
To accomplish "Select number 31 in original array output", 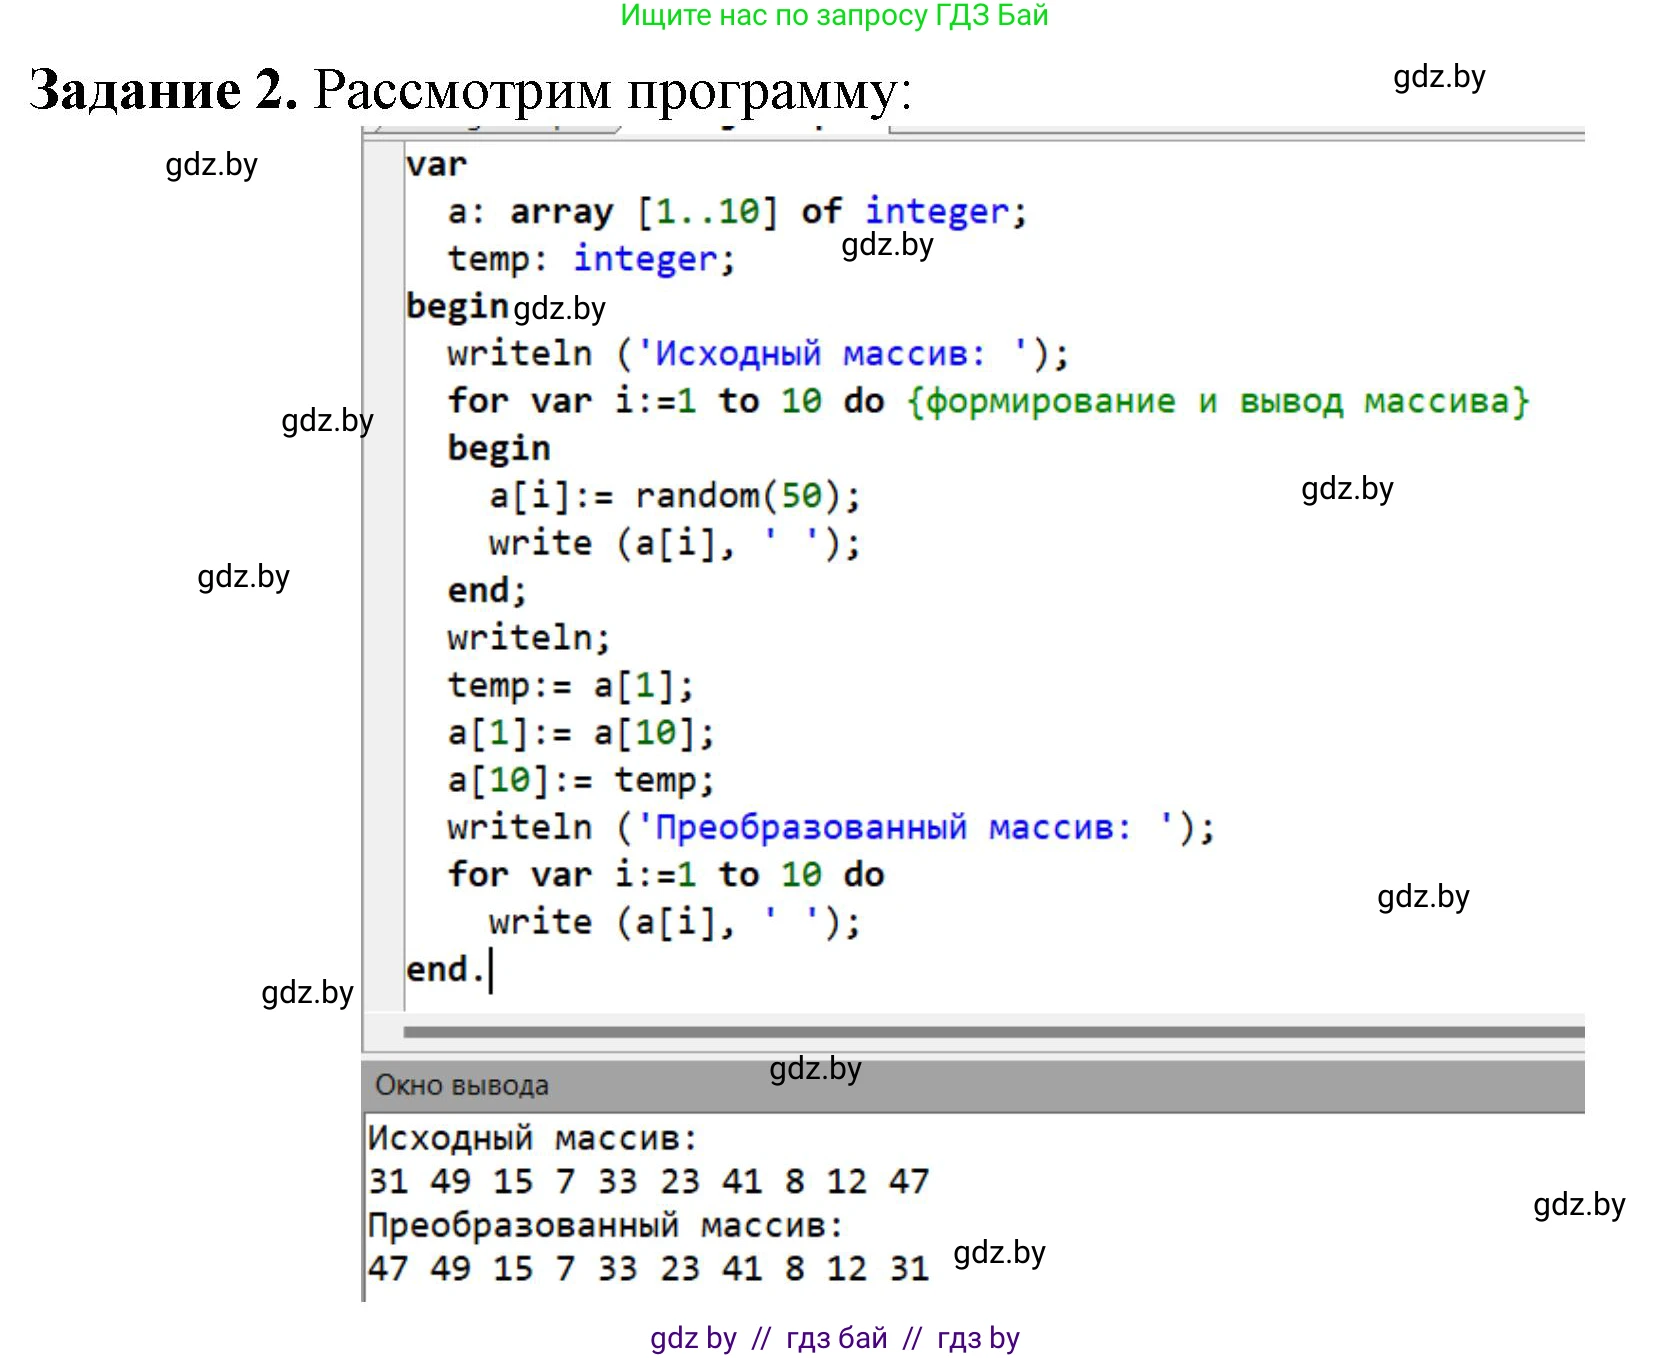I will pos(390,1180).
